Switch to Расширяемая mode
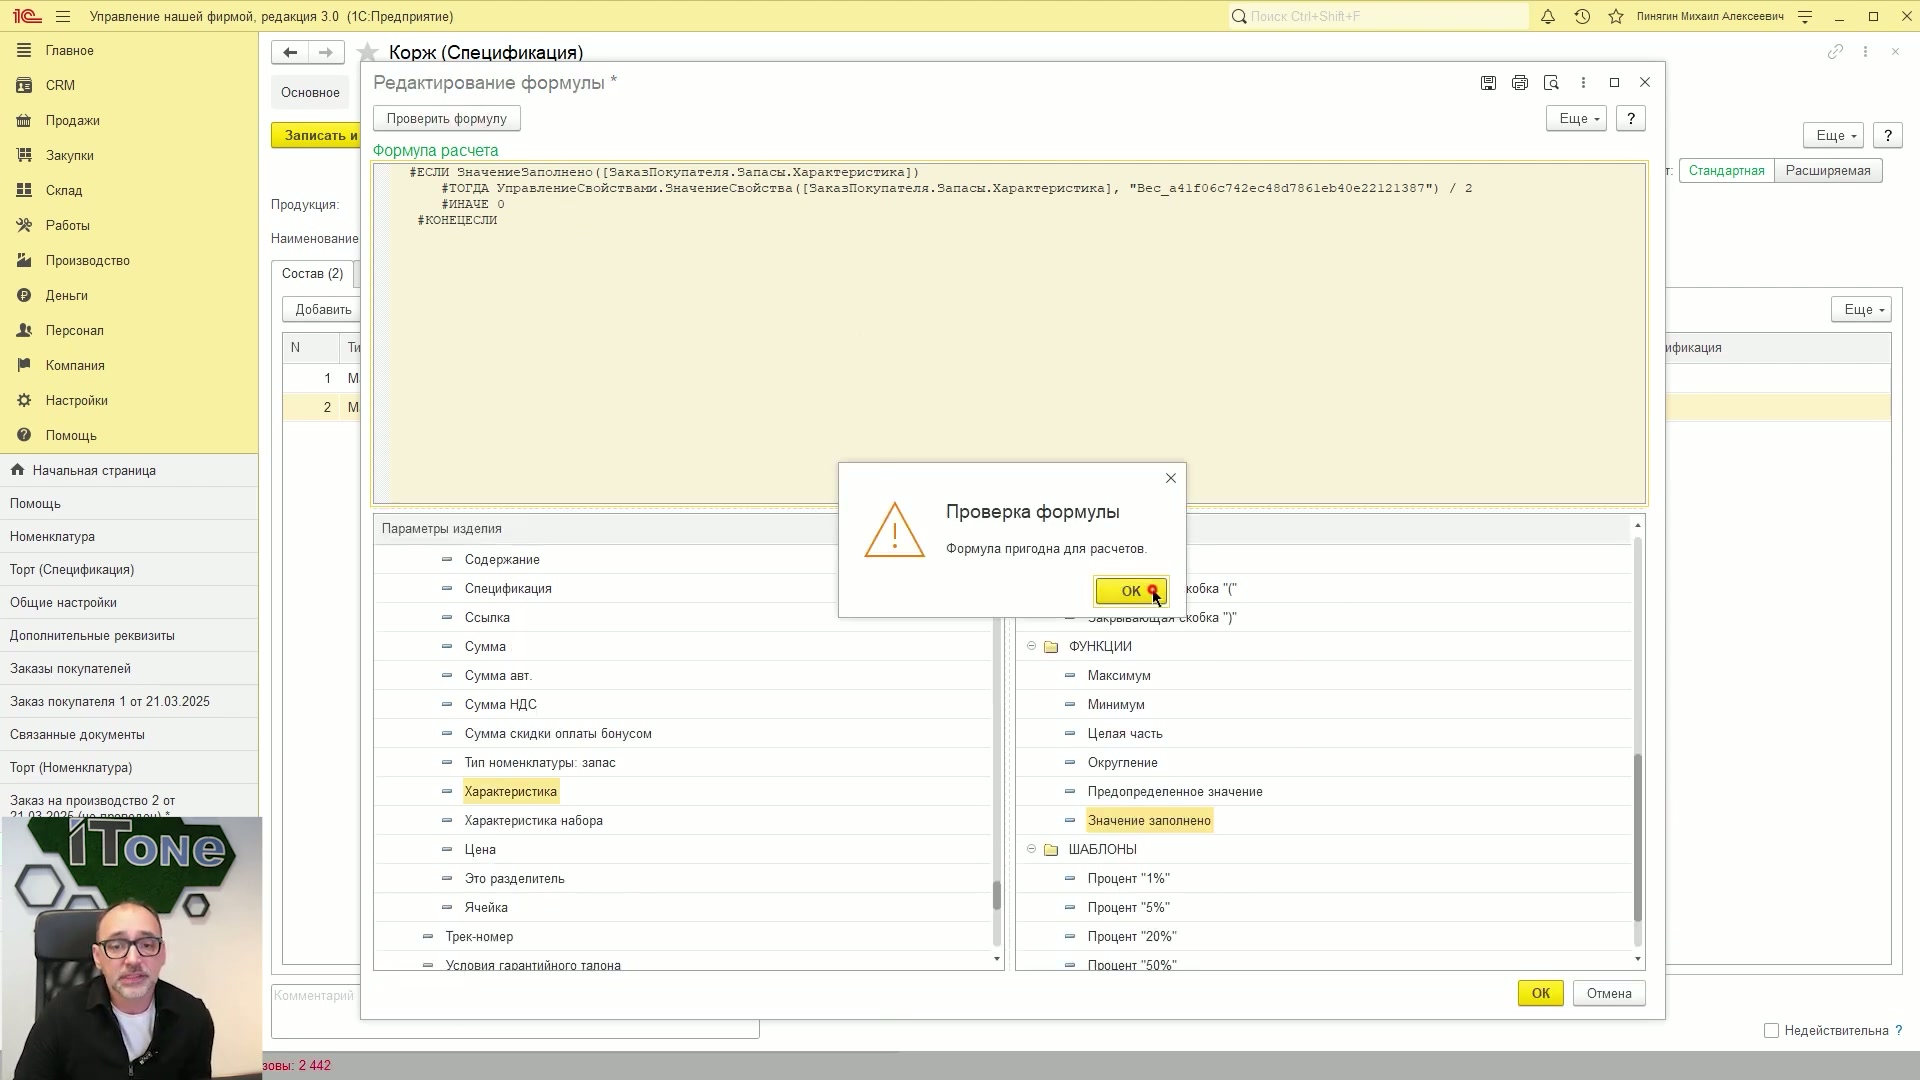 pyautogui.click(x=1828, y=170)
